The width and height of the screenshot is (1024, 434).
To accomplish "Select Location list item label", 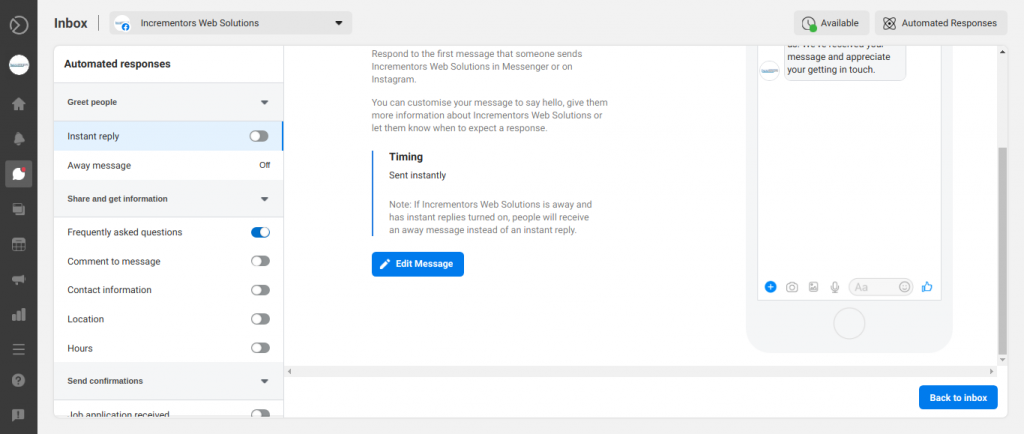I will coord(86,319).
